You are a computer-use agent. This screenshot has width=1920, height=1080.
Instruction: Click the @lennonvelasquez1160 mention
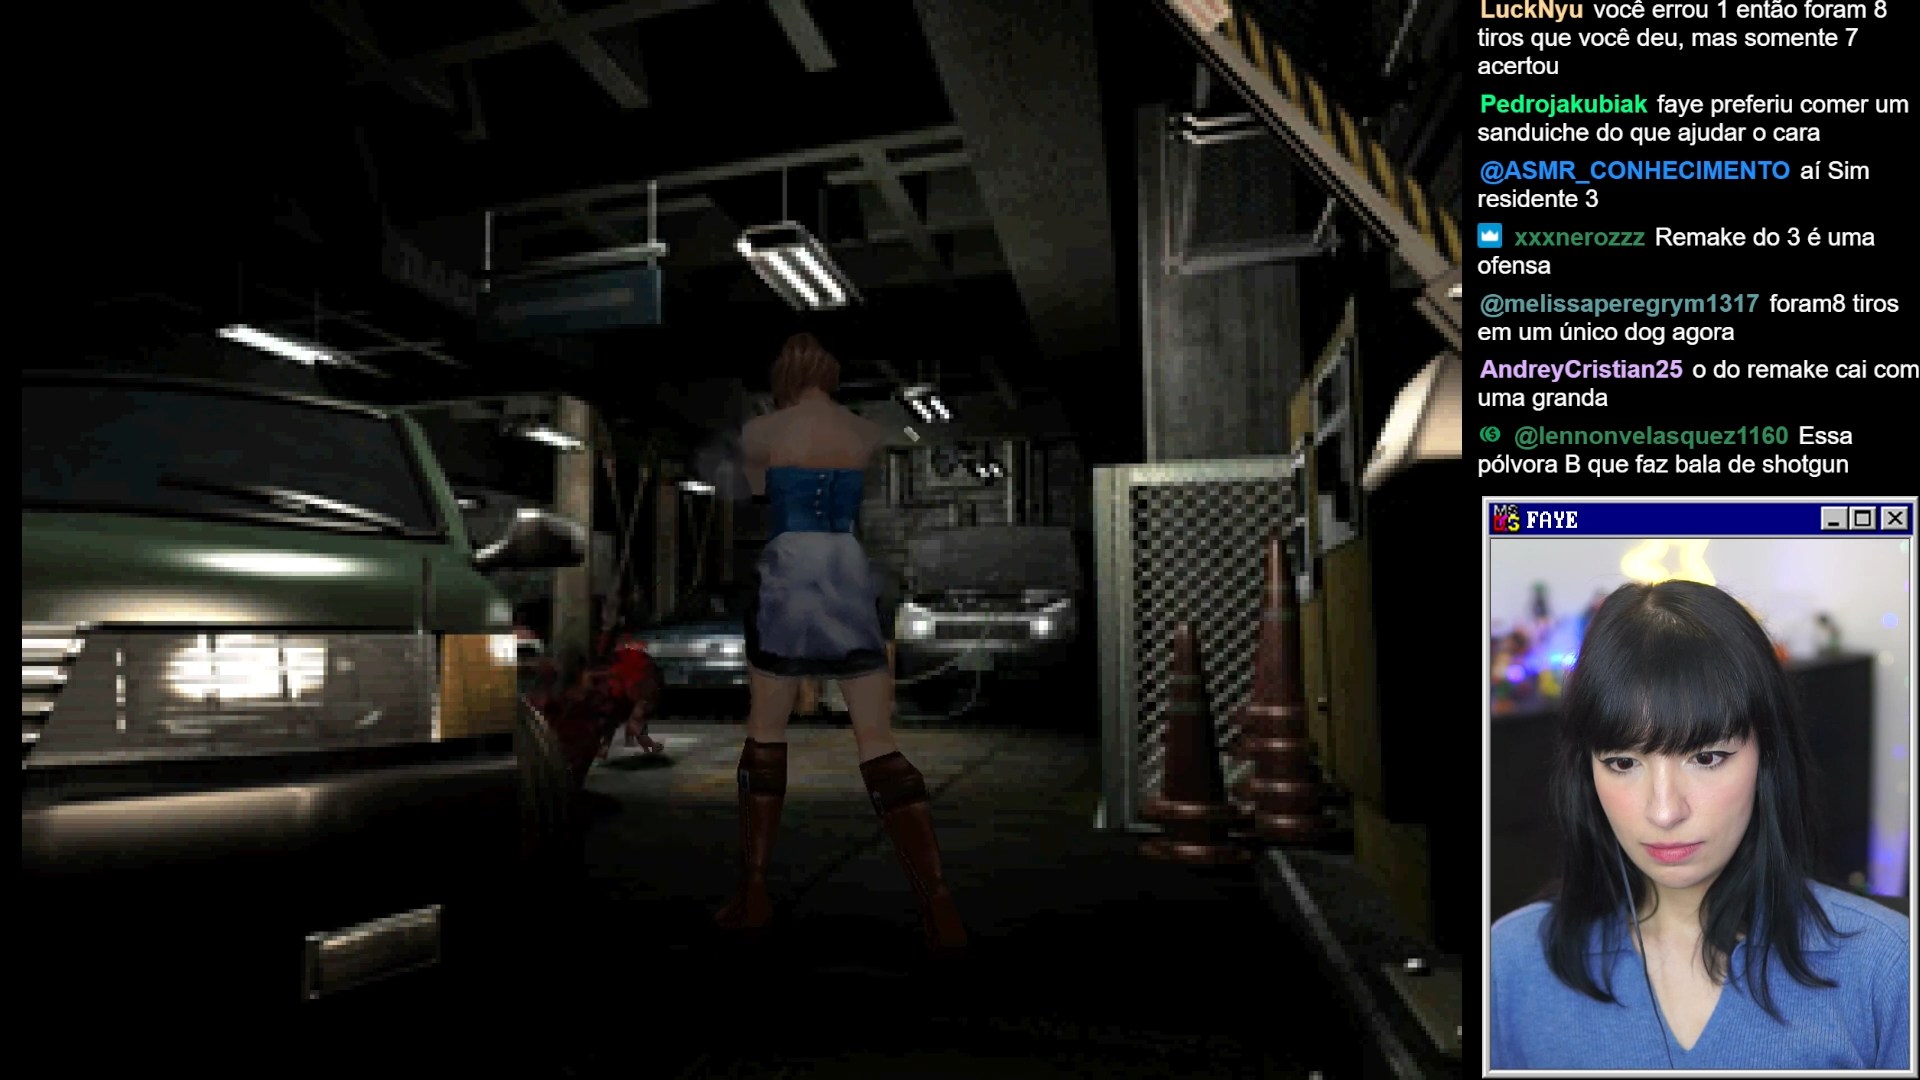point(1650,435)
